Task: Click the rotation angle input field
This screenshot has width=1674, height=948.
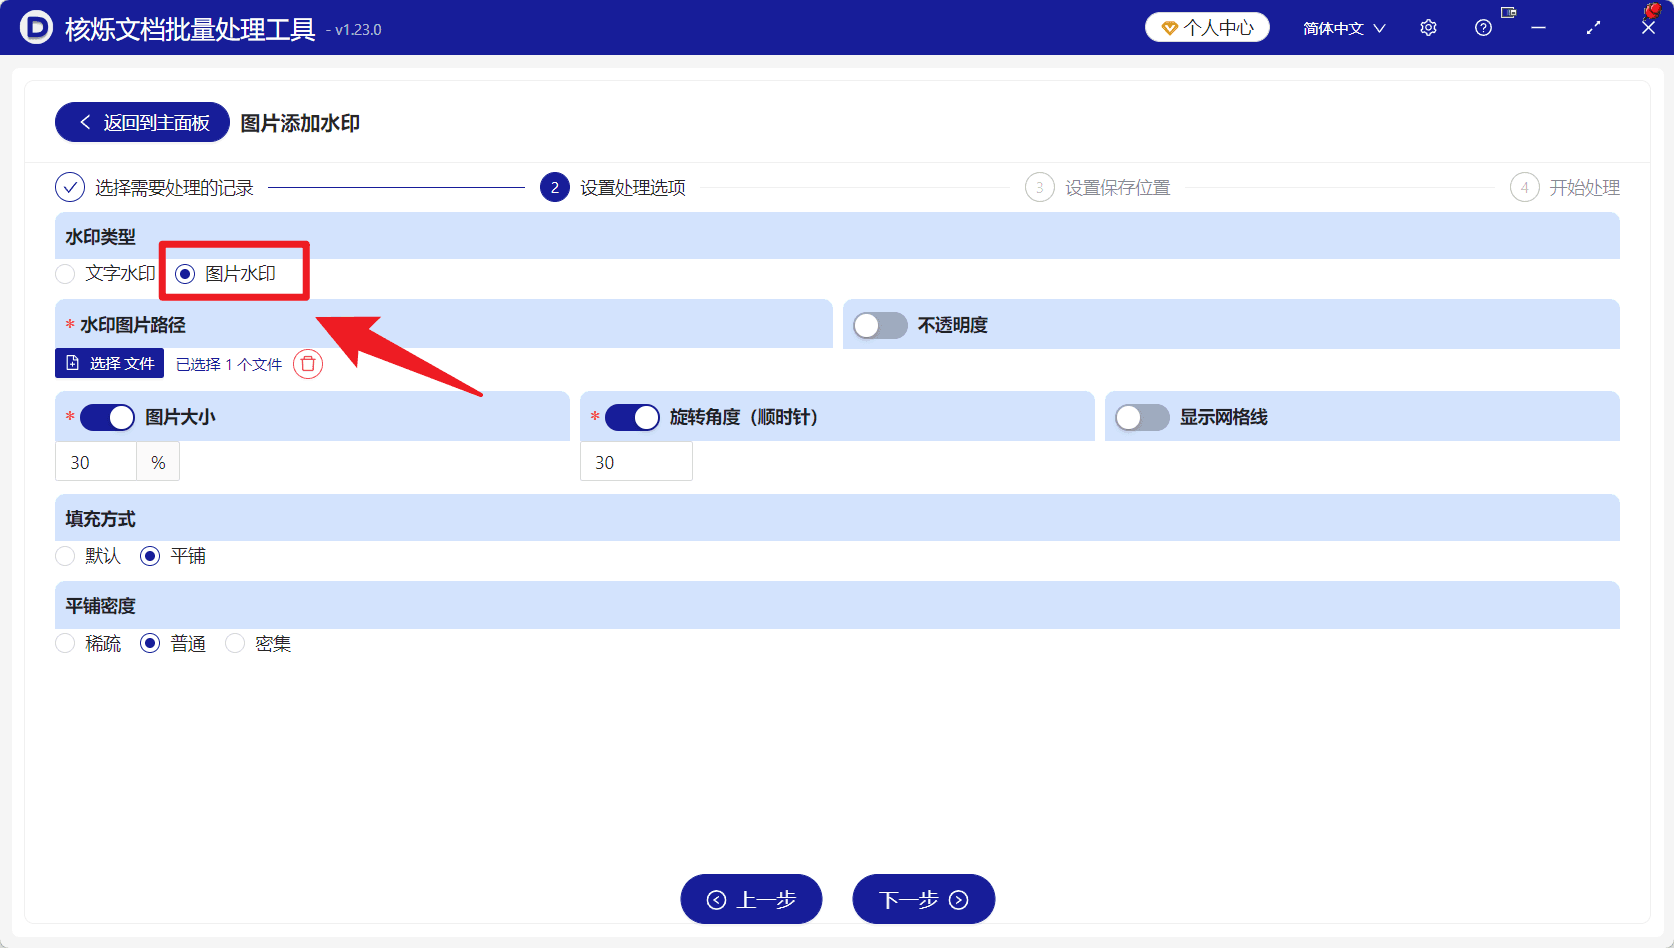Action: [x=636, y=462]
